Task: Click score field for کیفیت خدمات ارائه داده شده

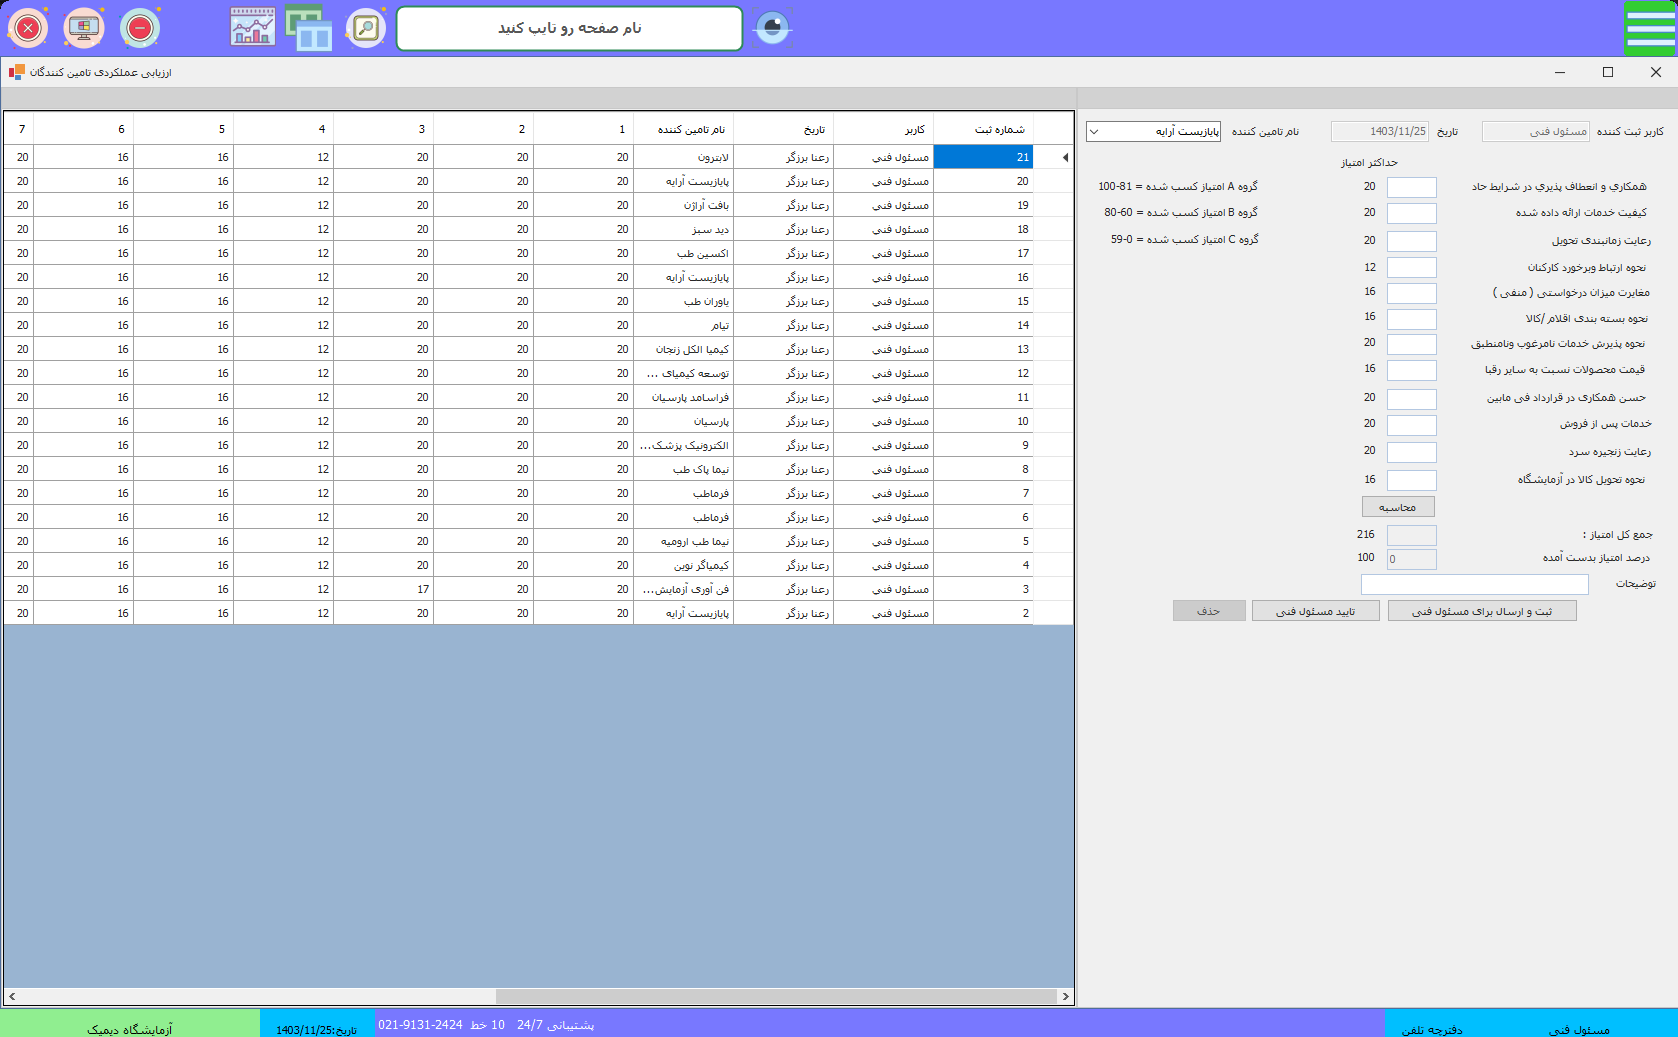Action: (1411, 213)
